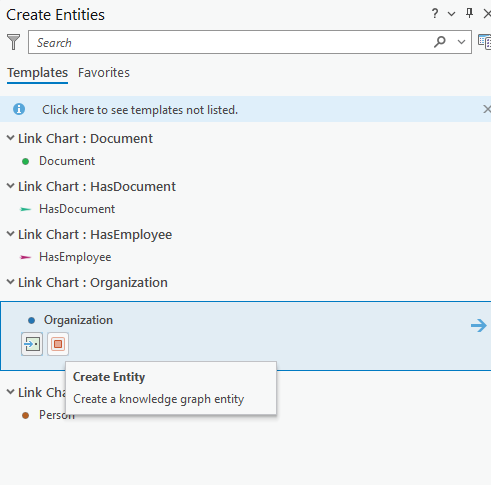
Task: Collapse Link Chart : HasDocument group
Action: [11, 186]
